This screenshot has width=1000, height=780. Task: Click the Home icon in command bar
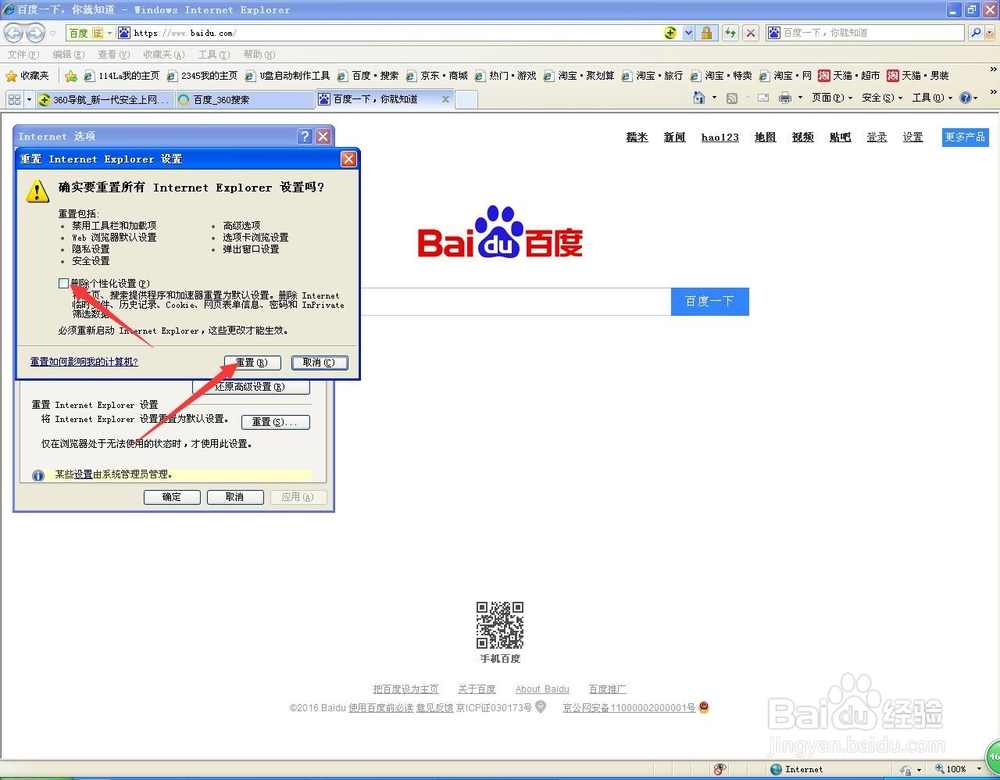pos(700,98)
